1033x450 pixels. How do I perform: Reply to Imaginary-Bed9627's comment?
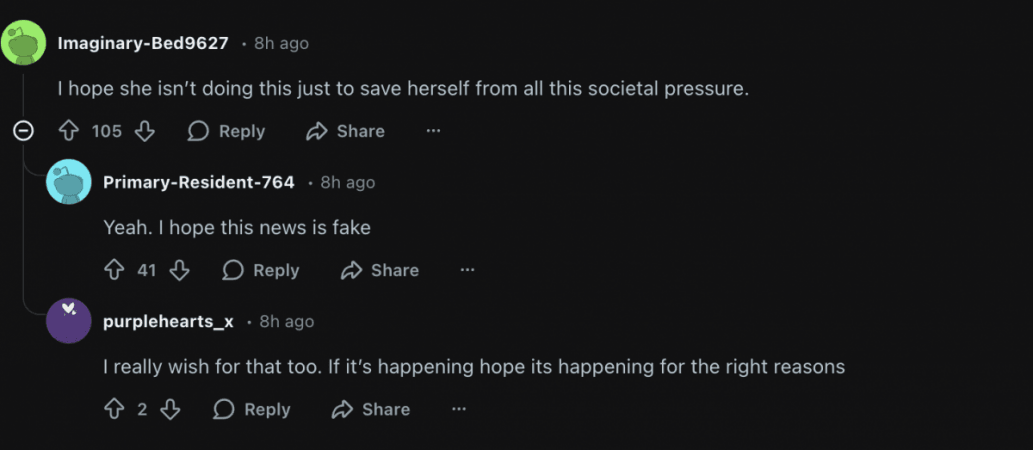[x=227, y=131]
